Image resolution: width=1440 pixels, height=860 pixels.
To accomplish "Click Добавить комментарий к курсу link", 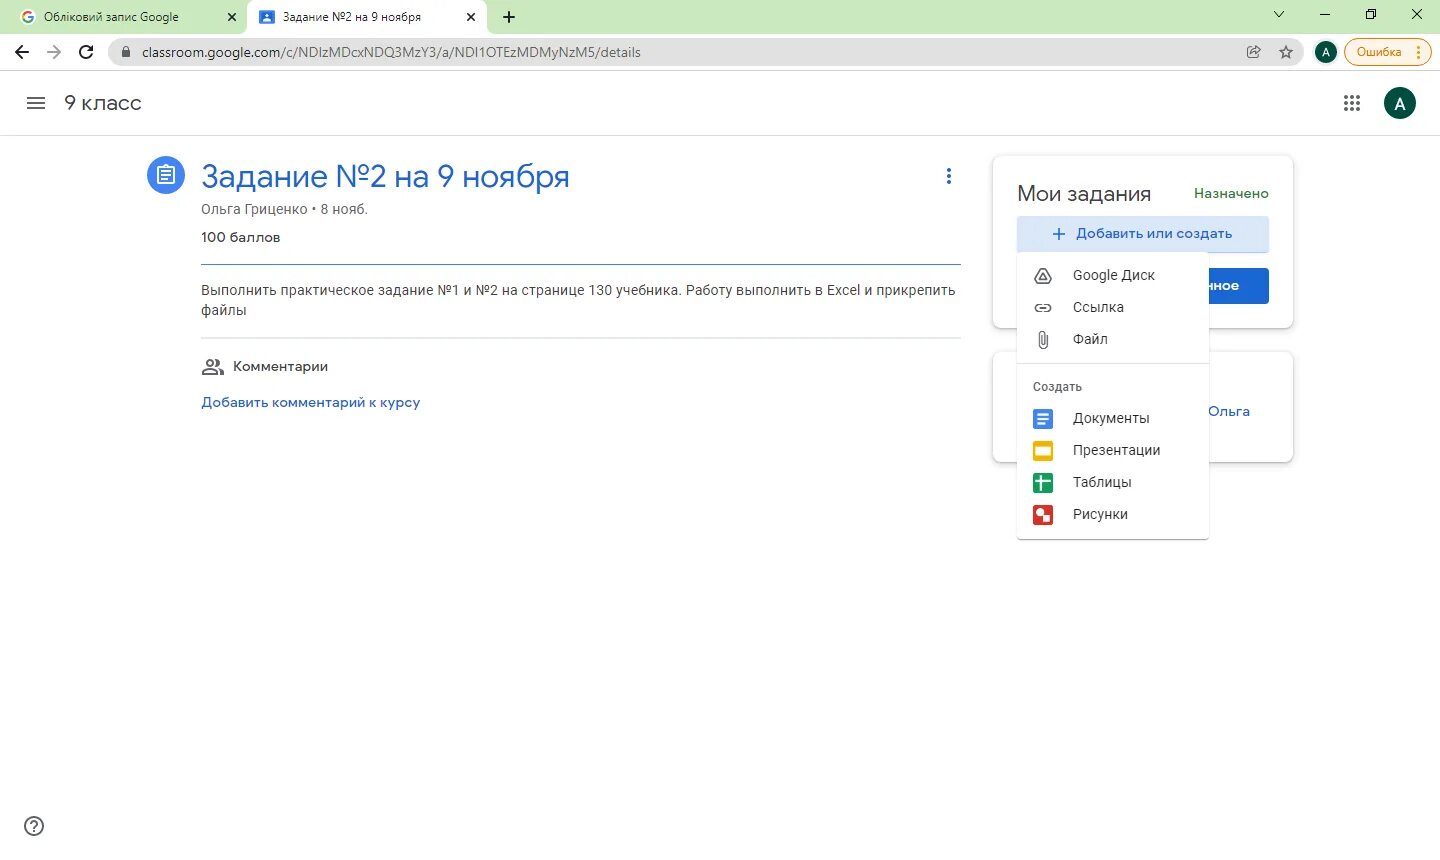I will click(311, 403).
